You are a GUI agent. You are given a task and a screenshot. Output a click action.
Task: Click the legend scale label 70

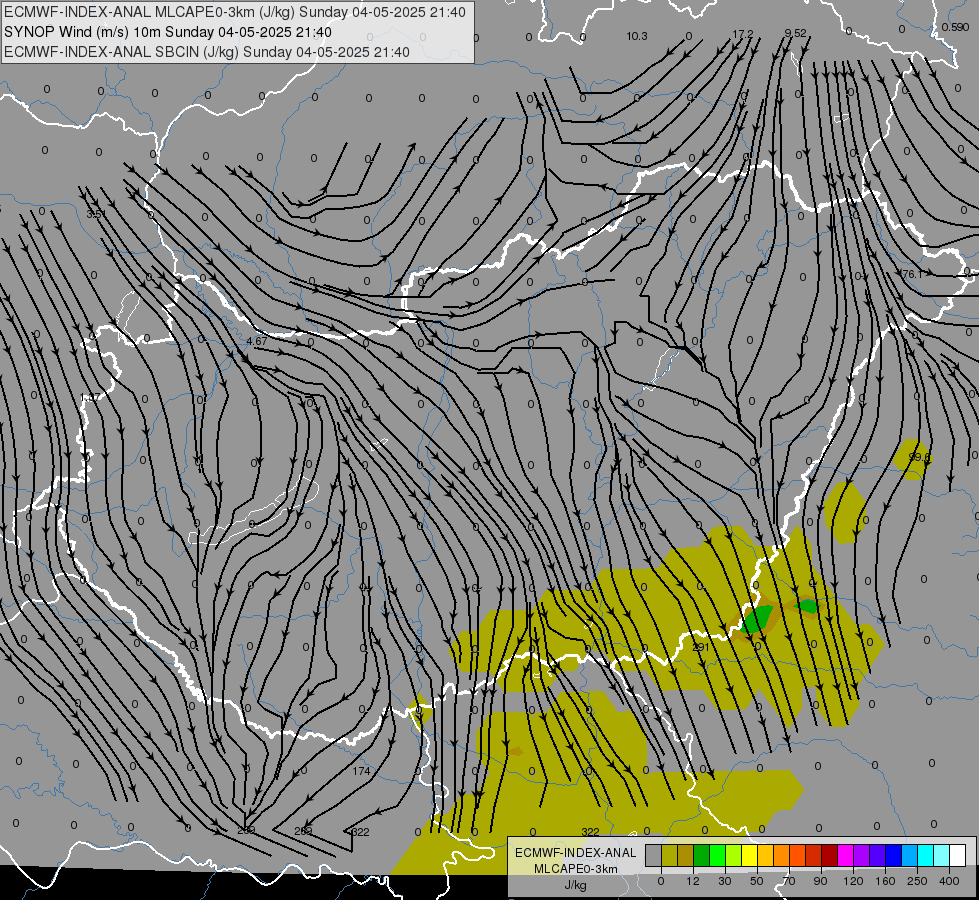(x=789, y=881)
